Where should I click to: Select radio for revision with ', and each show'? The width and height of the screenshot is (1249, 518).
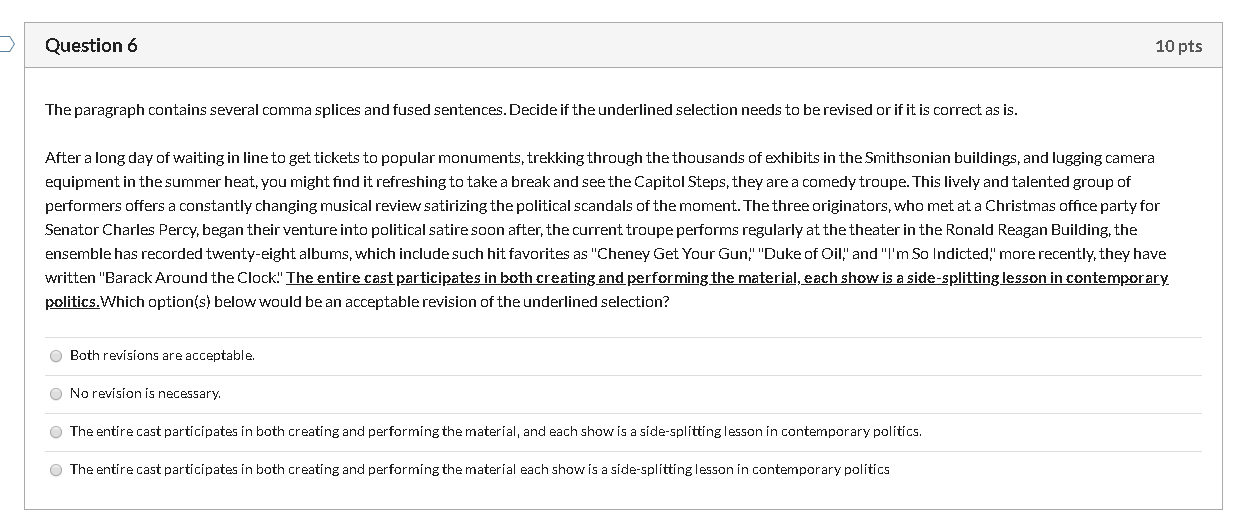pyautogui.click(x=56, y=432)
